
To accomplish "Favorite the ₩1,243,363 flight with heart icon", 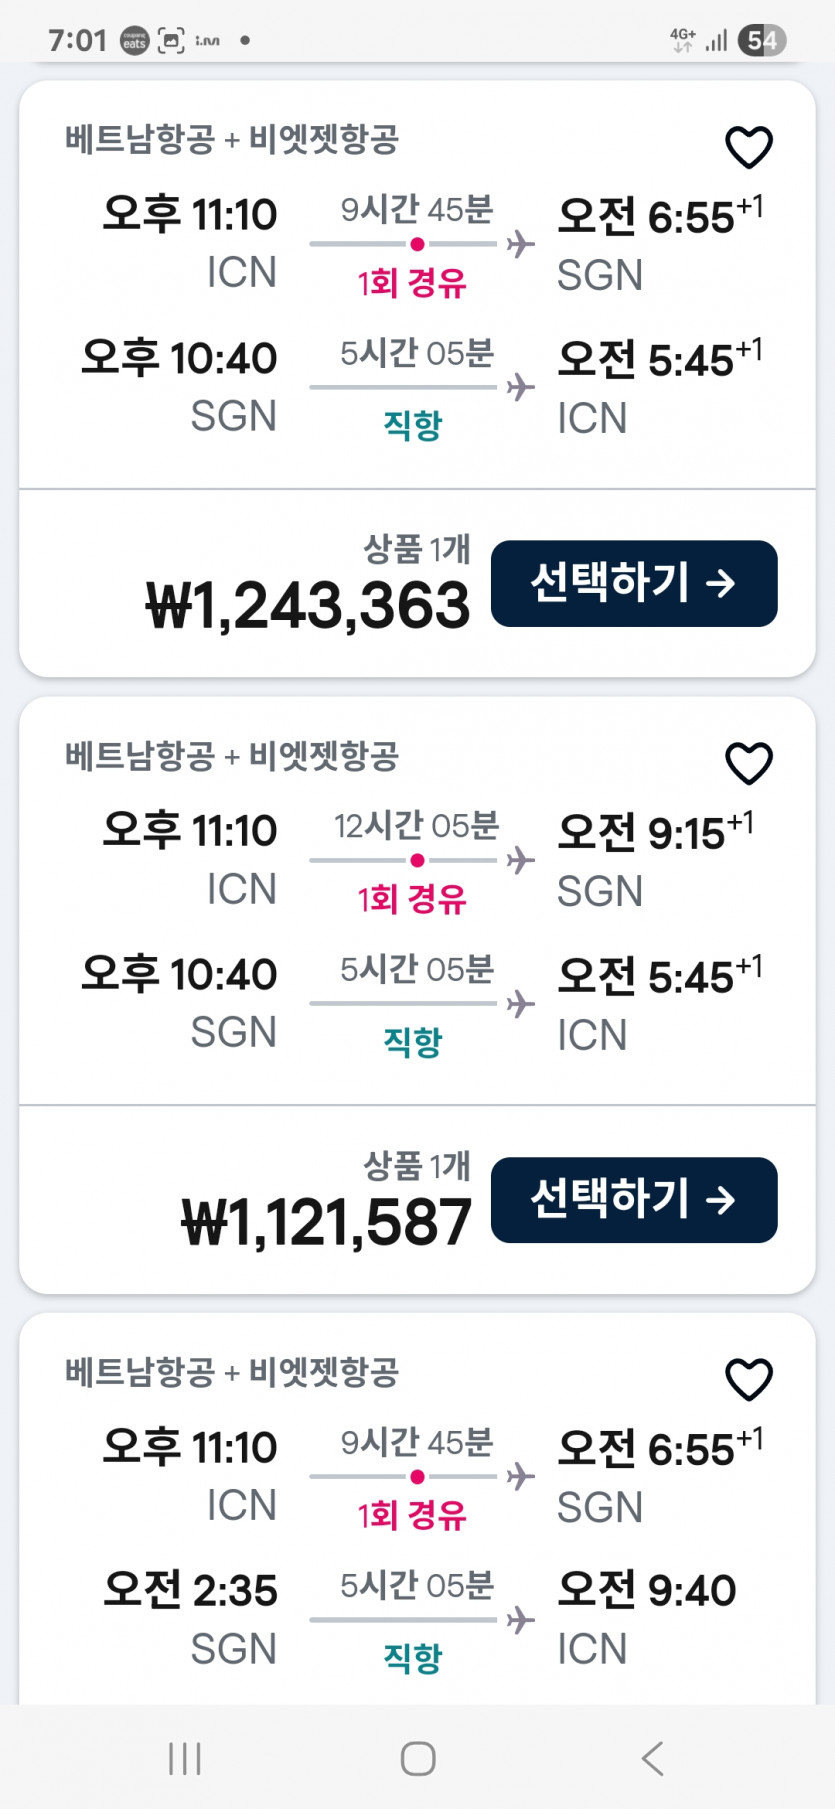I will tap(748, 148).
